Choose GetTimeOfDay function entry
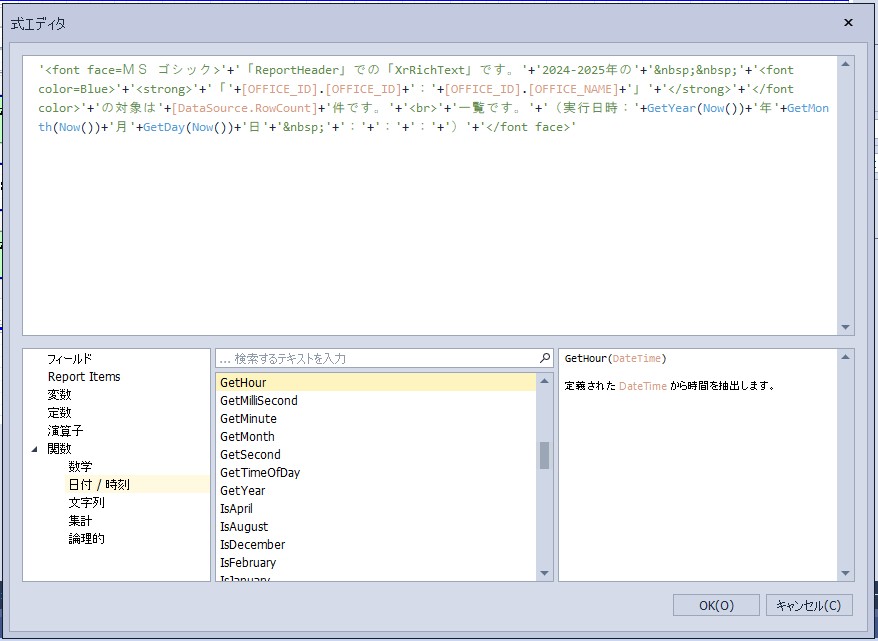878x641 pixels. (x=260, y=473)
